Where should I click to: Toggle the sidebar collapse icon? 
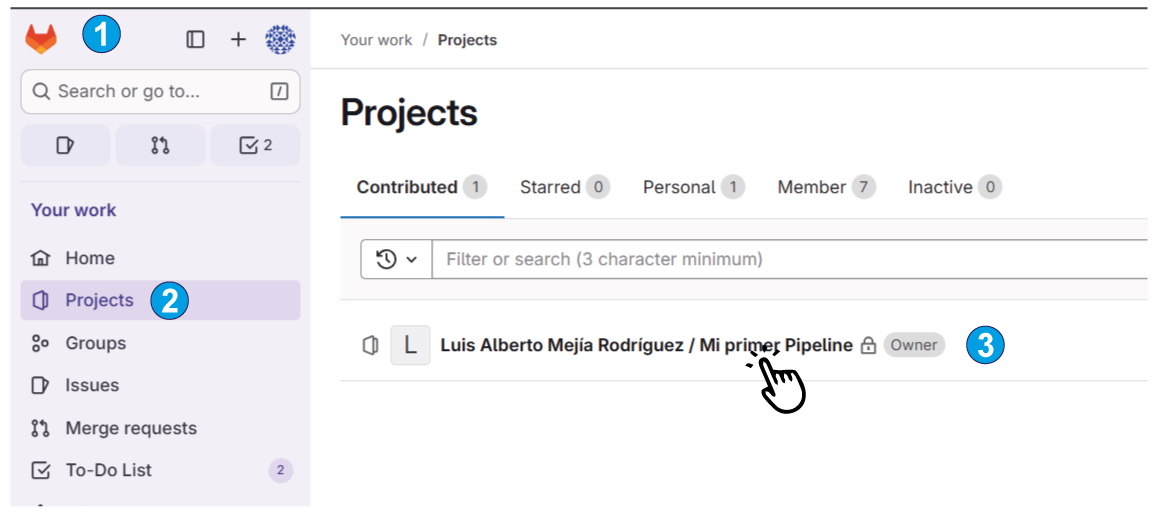point(196,39)
